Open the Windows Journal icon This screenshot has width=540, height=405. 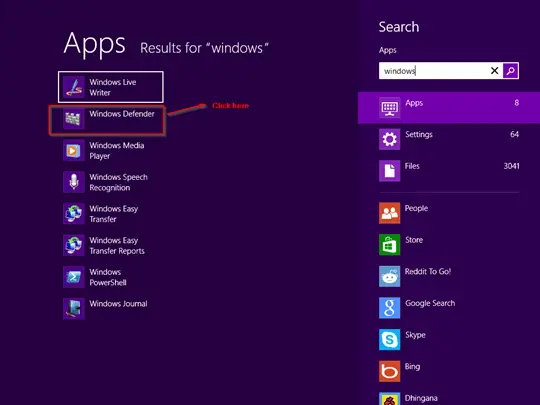point(74,309)
